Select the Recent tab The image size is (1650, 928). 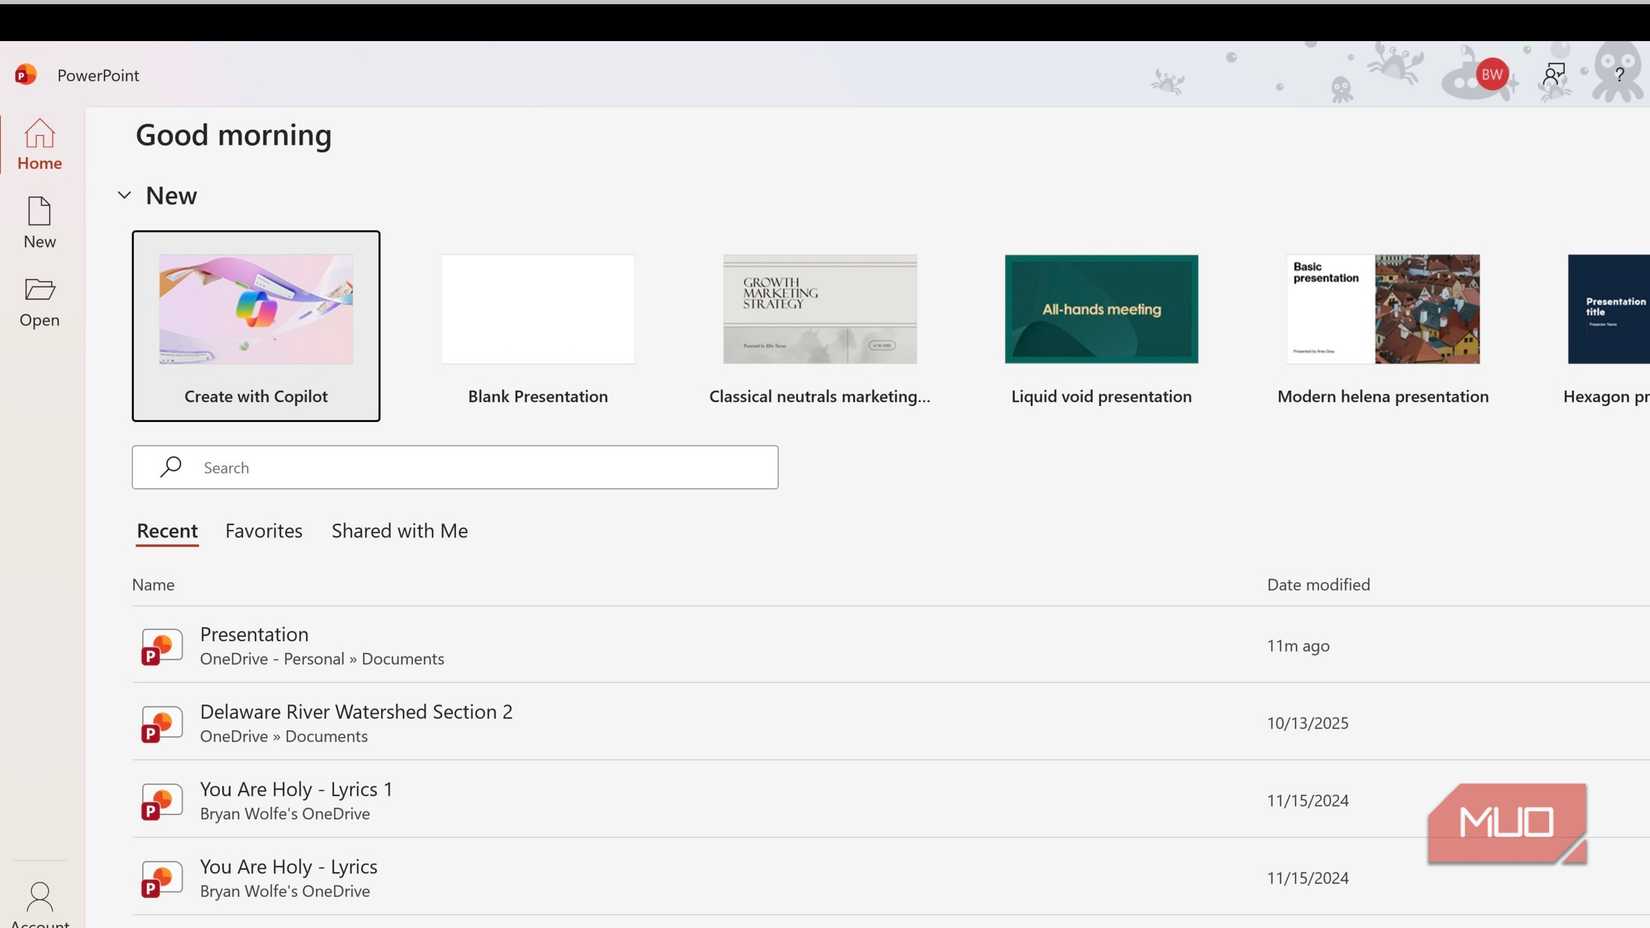[166, 531]
